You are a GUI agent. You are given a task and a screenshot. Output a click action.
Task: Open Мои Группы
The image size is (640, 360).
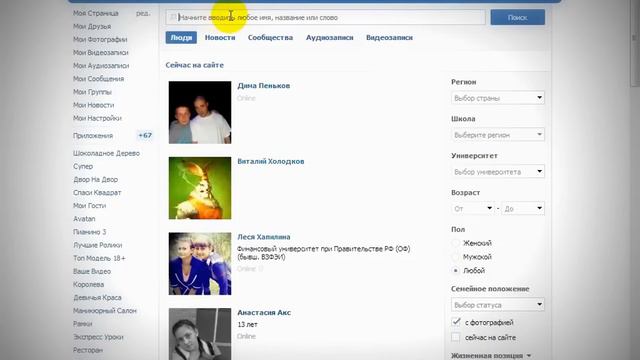click(92, 92)
